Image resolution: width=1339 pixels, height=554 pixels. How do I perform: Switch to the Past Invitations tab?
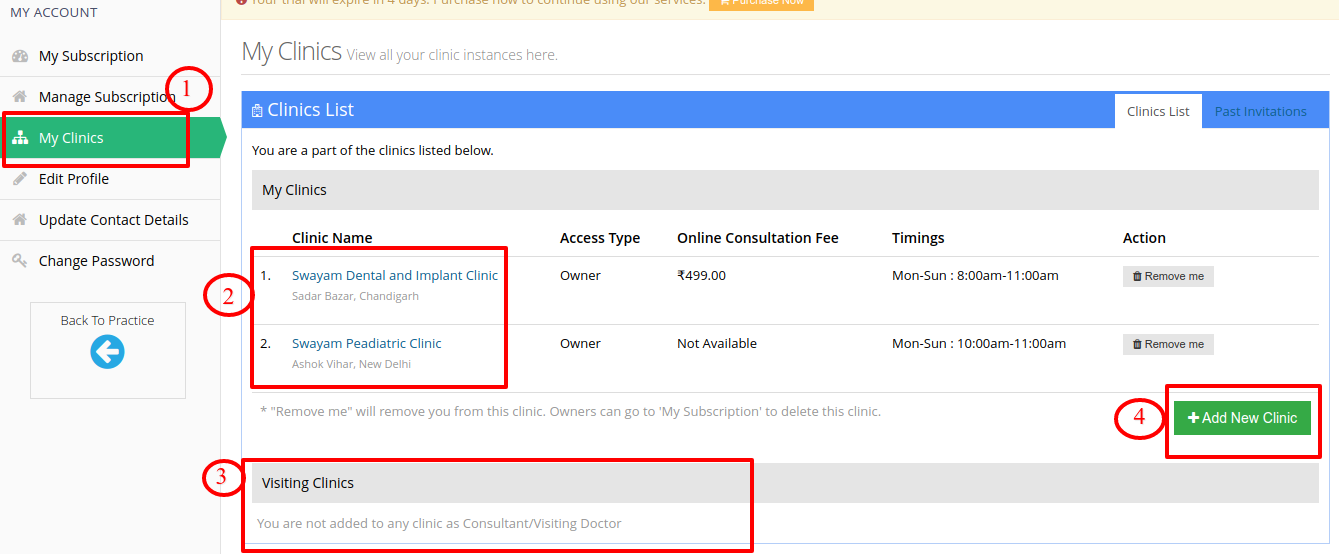tap(1260, 111)
